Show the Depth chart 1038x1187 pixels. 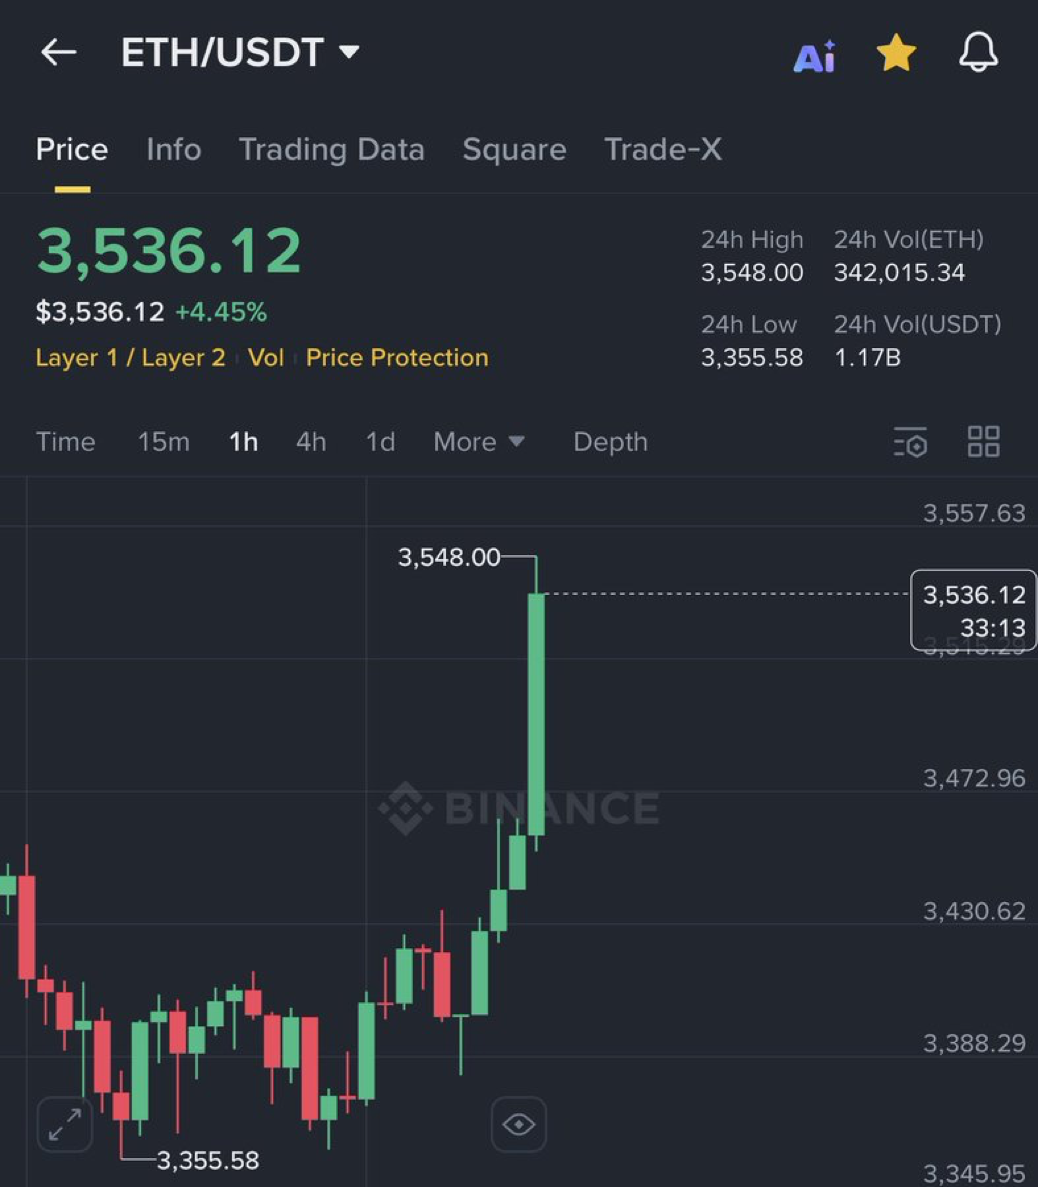point(610,442)
